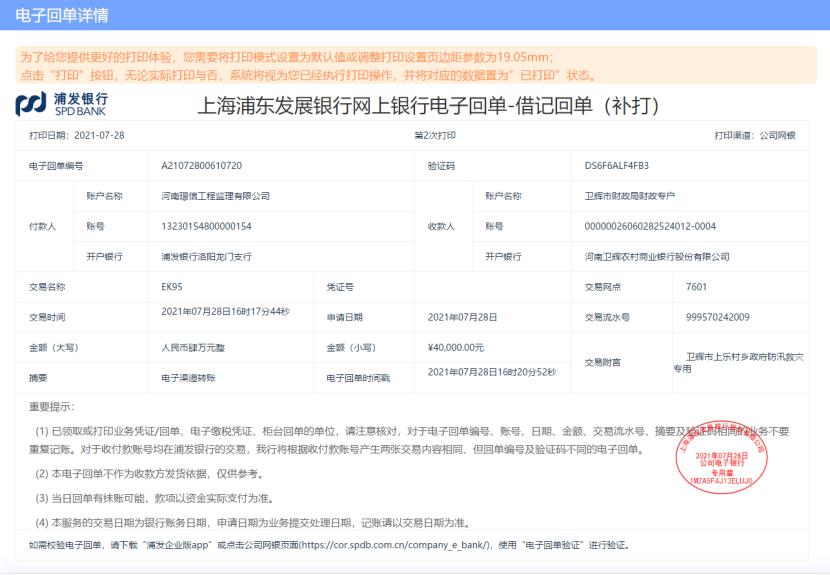Select payer bank 浦发银行洛阳龙门支行
The image size is (830, 575).
[206, 257]
